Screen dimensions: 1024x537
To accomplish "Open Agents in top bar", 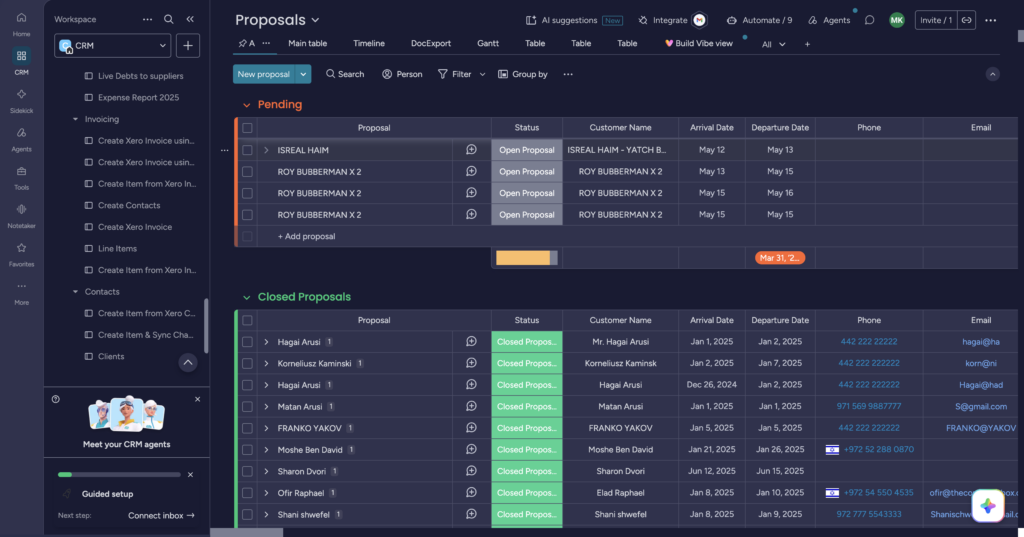I will tap(829, 20).
